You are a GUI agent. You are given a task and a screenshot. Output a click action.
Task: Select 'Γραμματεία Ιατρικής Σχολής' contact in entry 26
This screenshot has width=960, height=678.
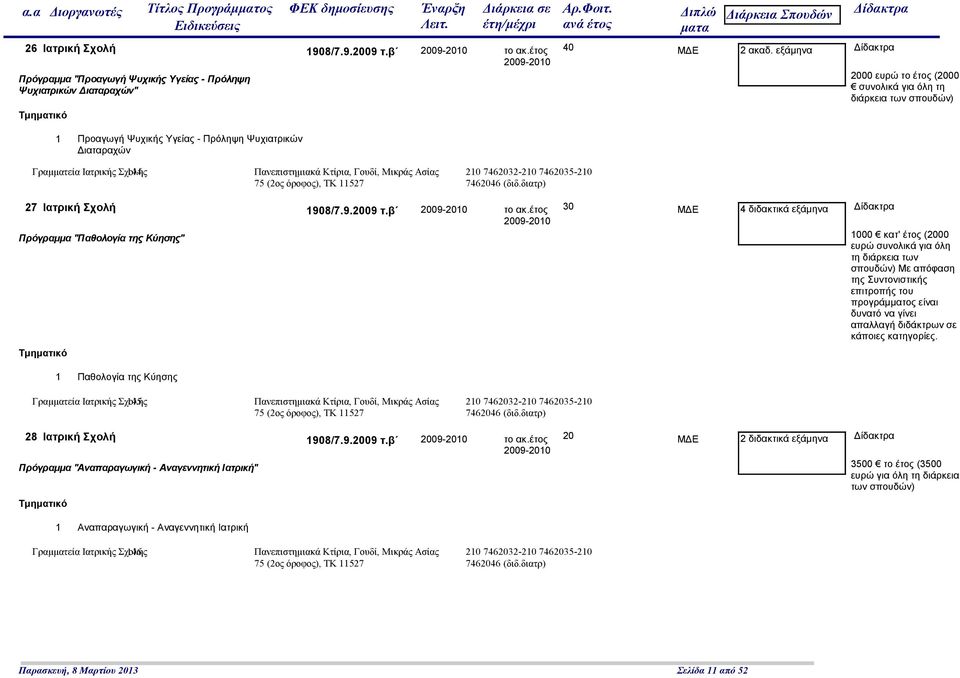pos(89,172)
